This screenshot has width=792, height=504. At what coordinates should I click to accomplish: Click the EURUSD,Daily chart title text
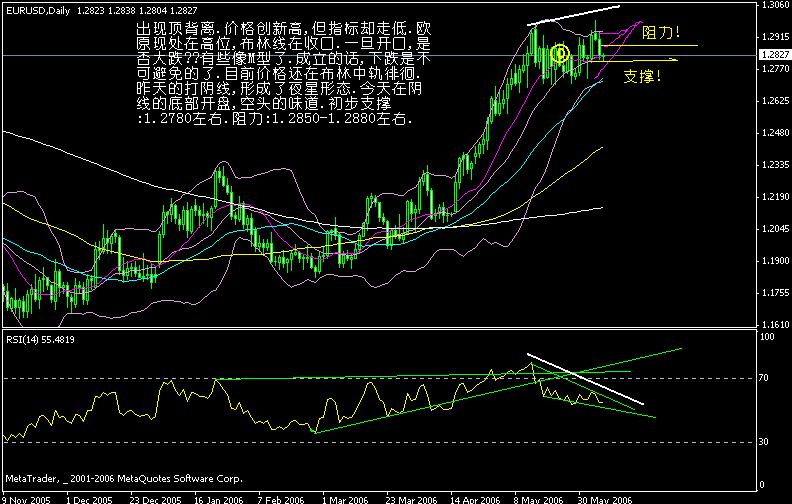pos(38,10)
